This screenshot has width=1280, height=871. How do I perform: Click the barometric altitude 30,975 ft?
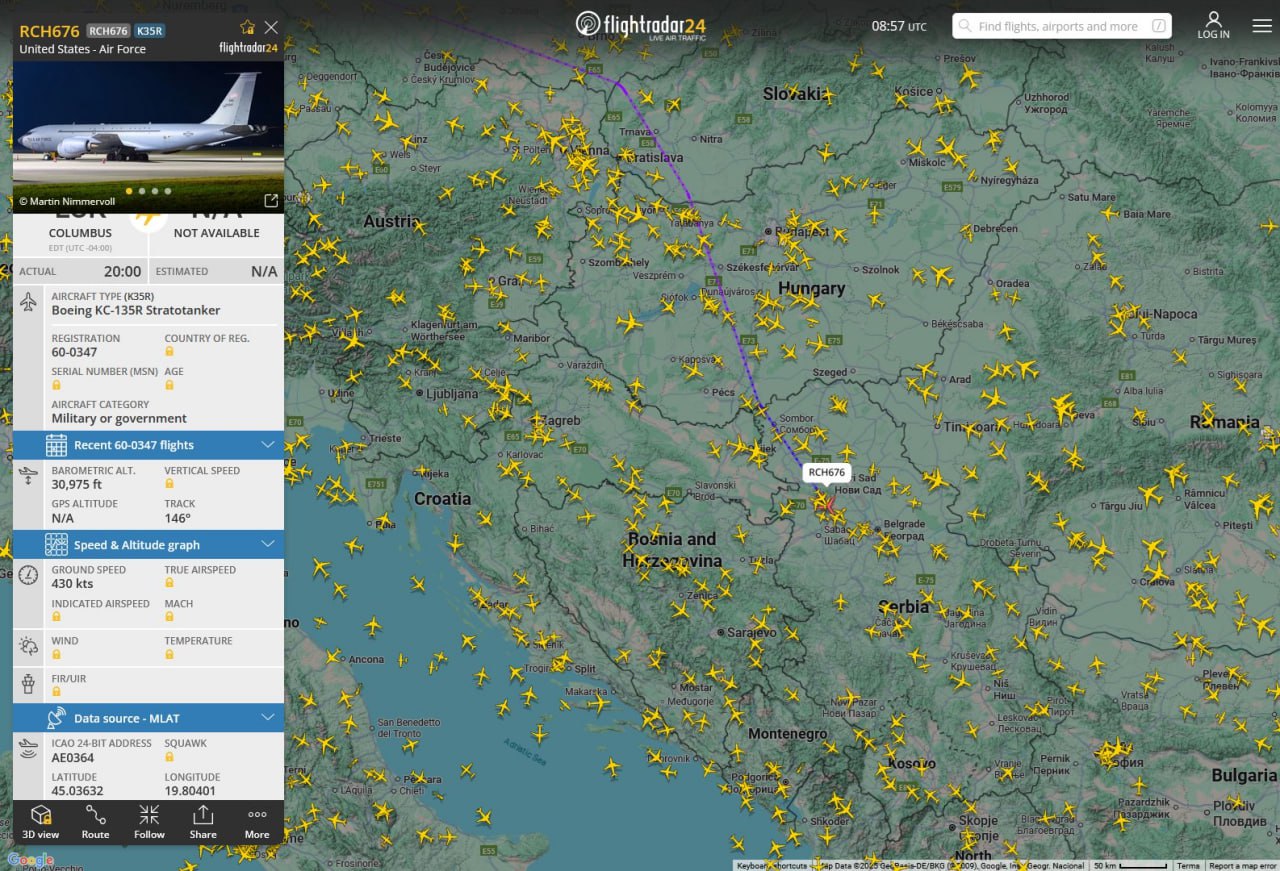77,484
